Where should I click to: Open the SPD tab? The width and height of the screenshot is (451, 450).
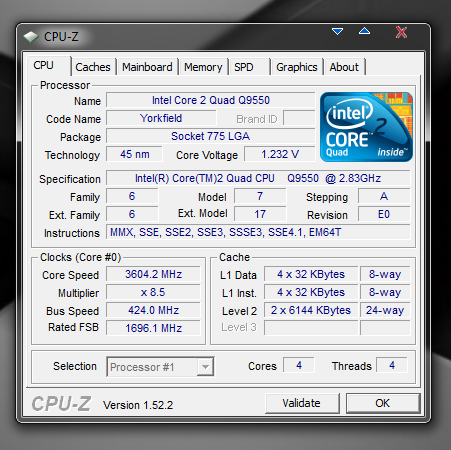[249, 67]
